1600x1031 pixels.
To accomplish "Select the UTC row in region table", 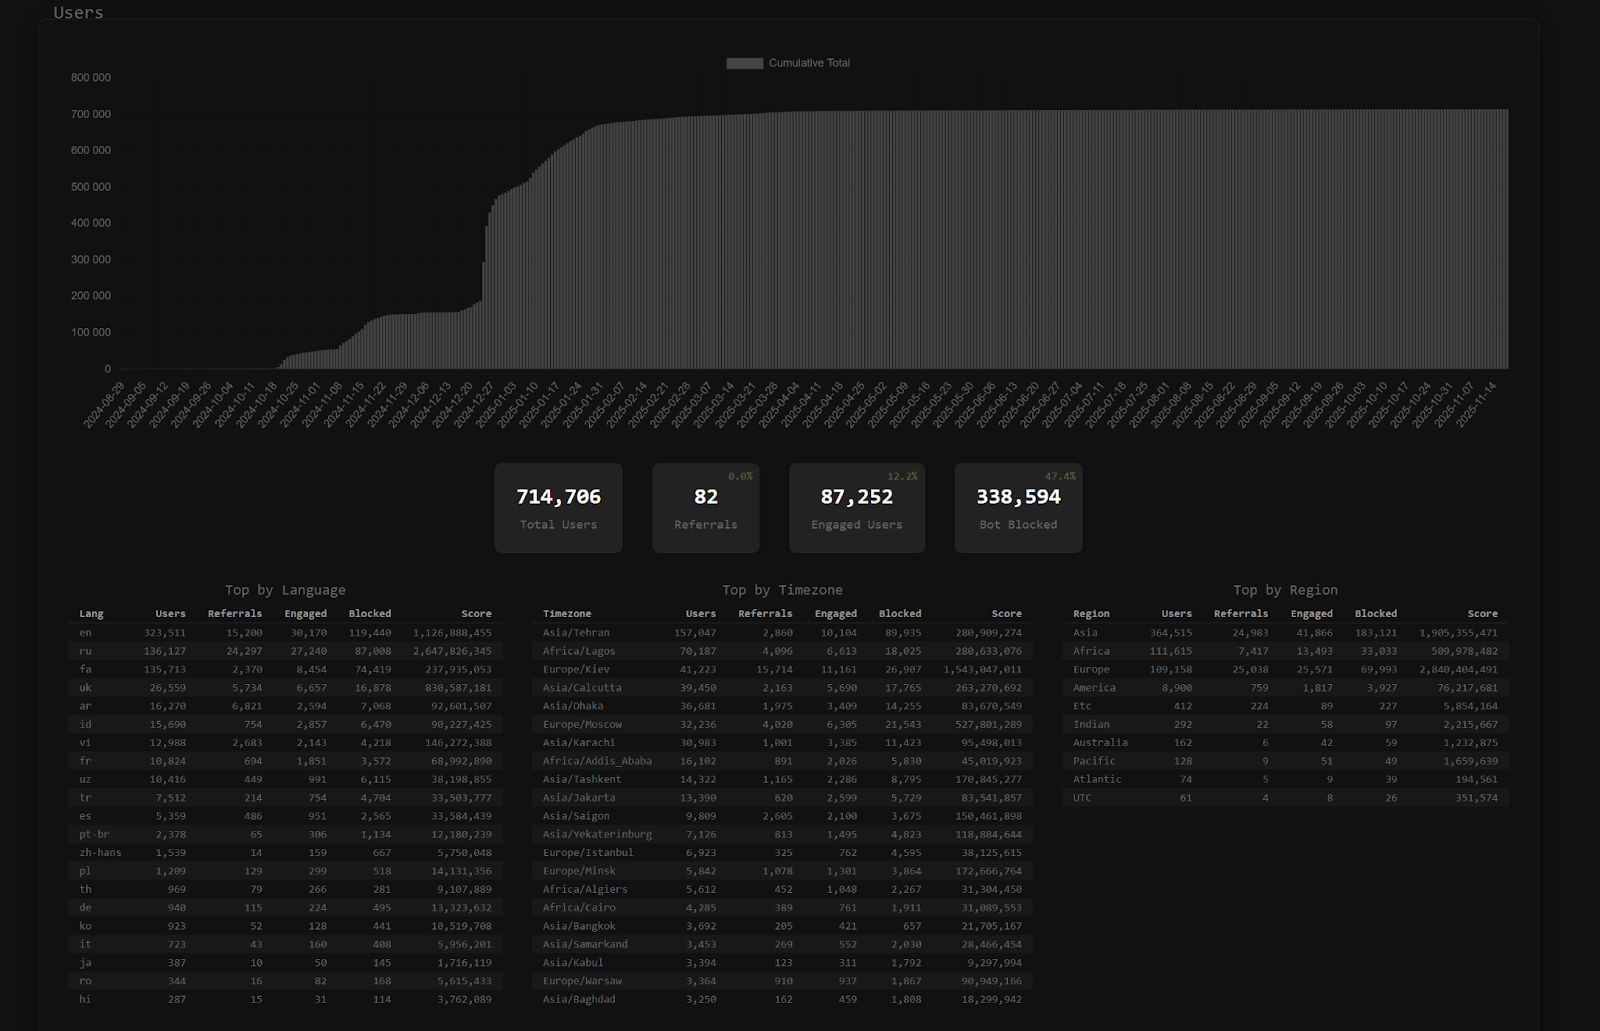I will pyautogui.click(x=1082, y=798).
